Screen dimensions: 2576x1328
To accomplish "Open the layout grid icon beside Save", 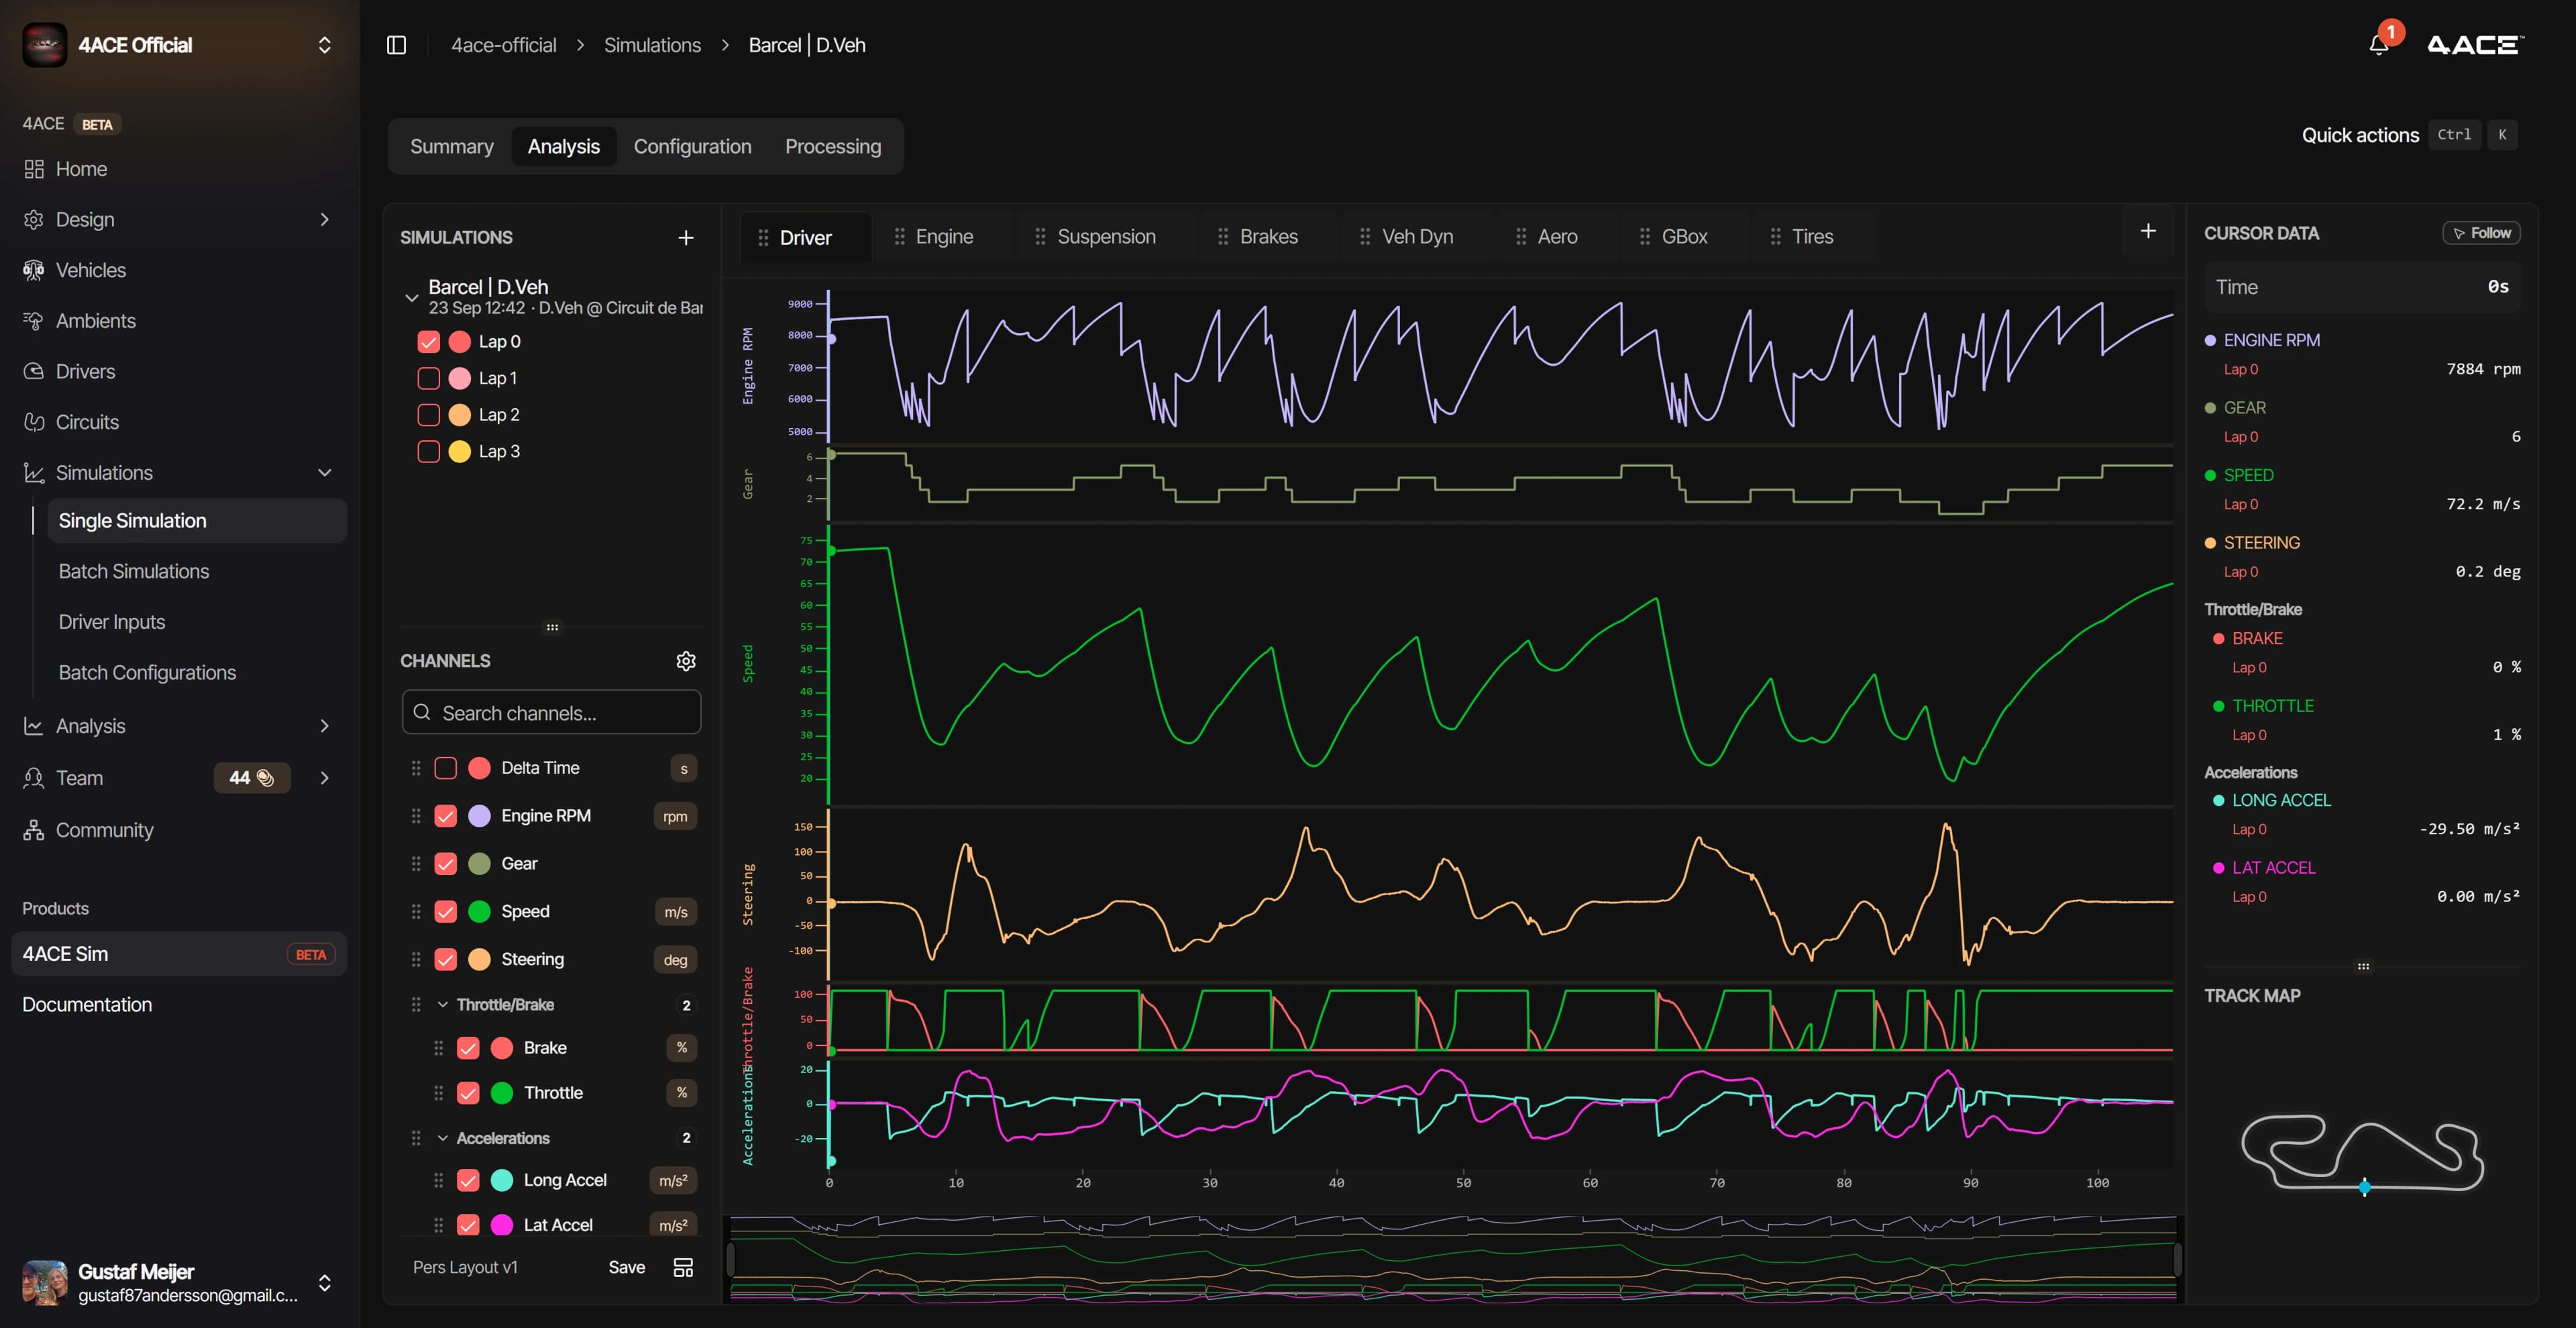I will (683, 1267).
